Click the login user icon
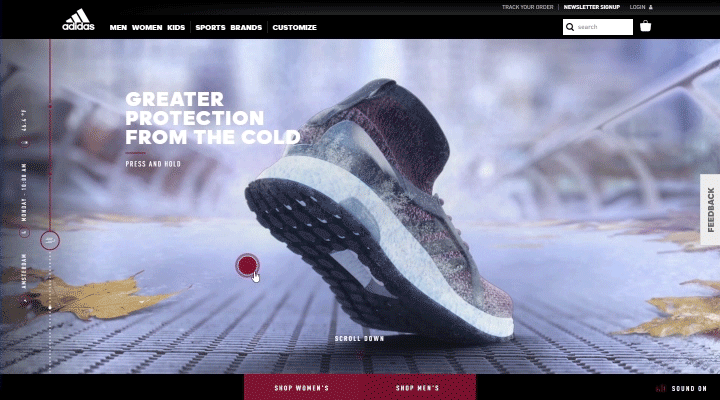 coord(651,7)
